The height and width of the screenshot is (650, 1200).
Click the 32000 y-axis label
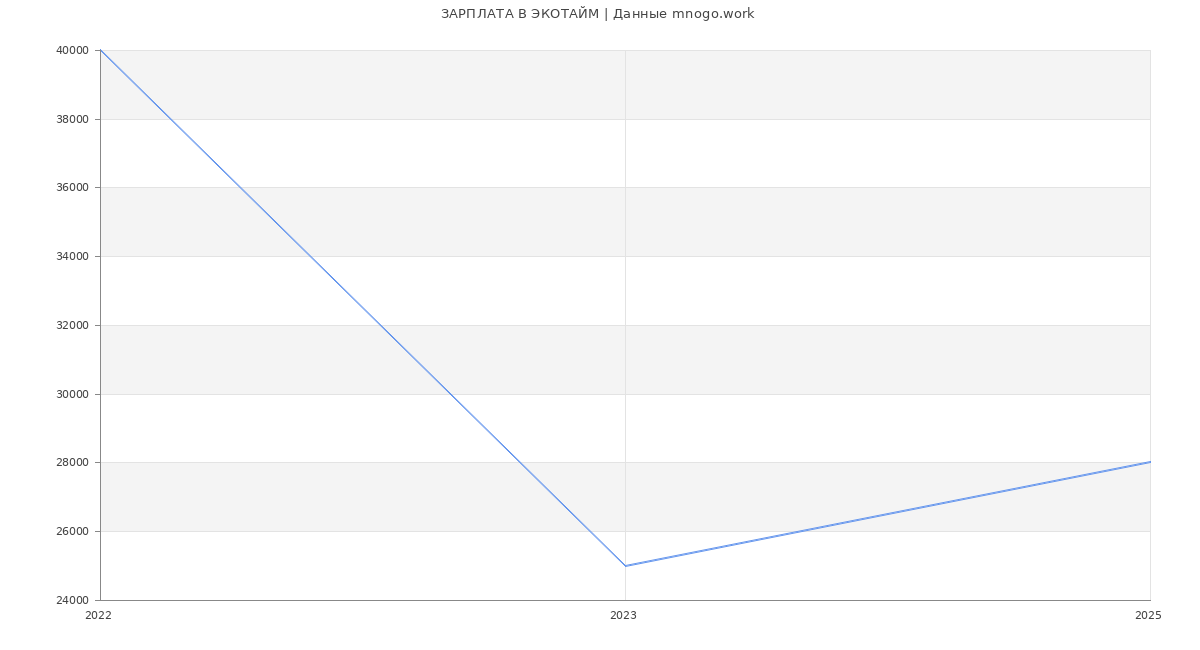[73, 325]
